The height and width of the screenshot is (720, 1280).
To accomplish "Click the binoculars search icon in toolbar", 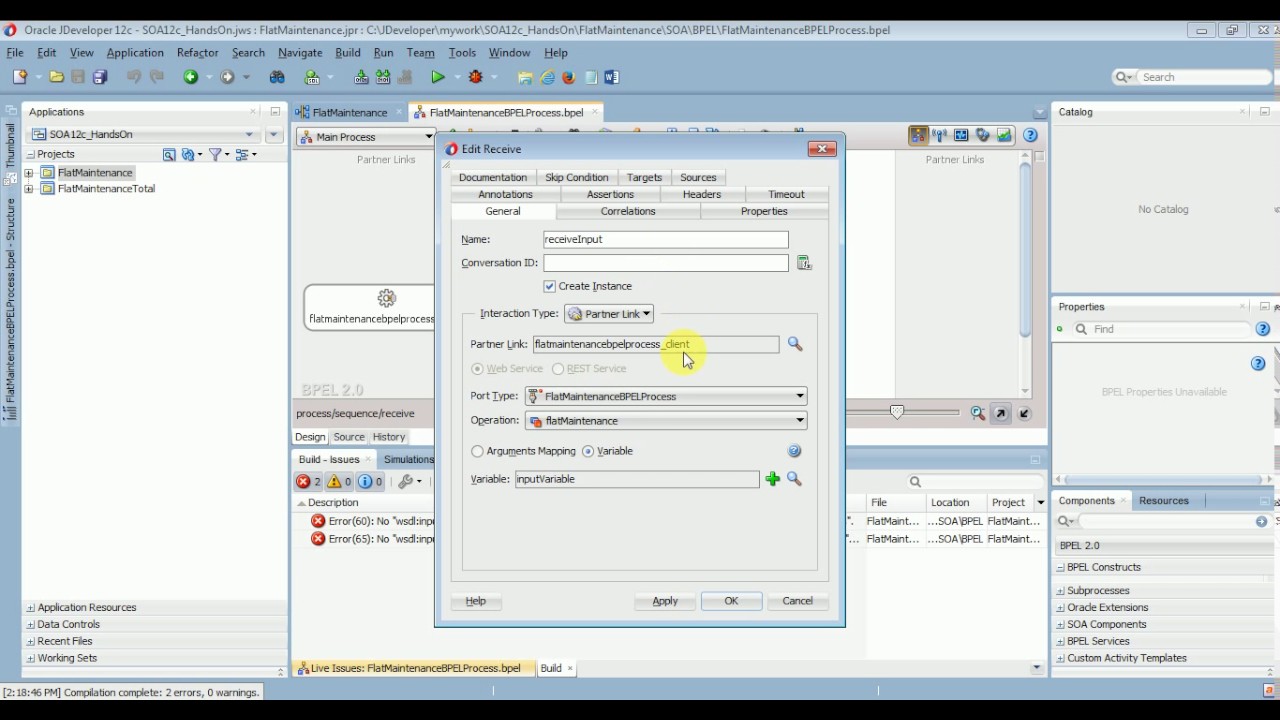I will point(277,77).
